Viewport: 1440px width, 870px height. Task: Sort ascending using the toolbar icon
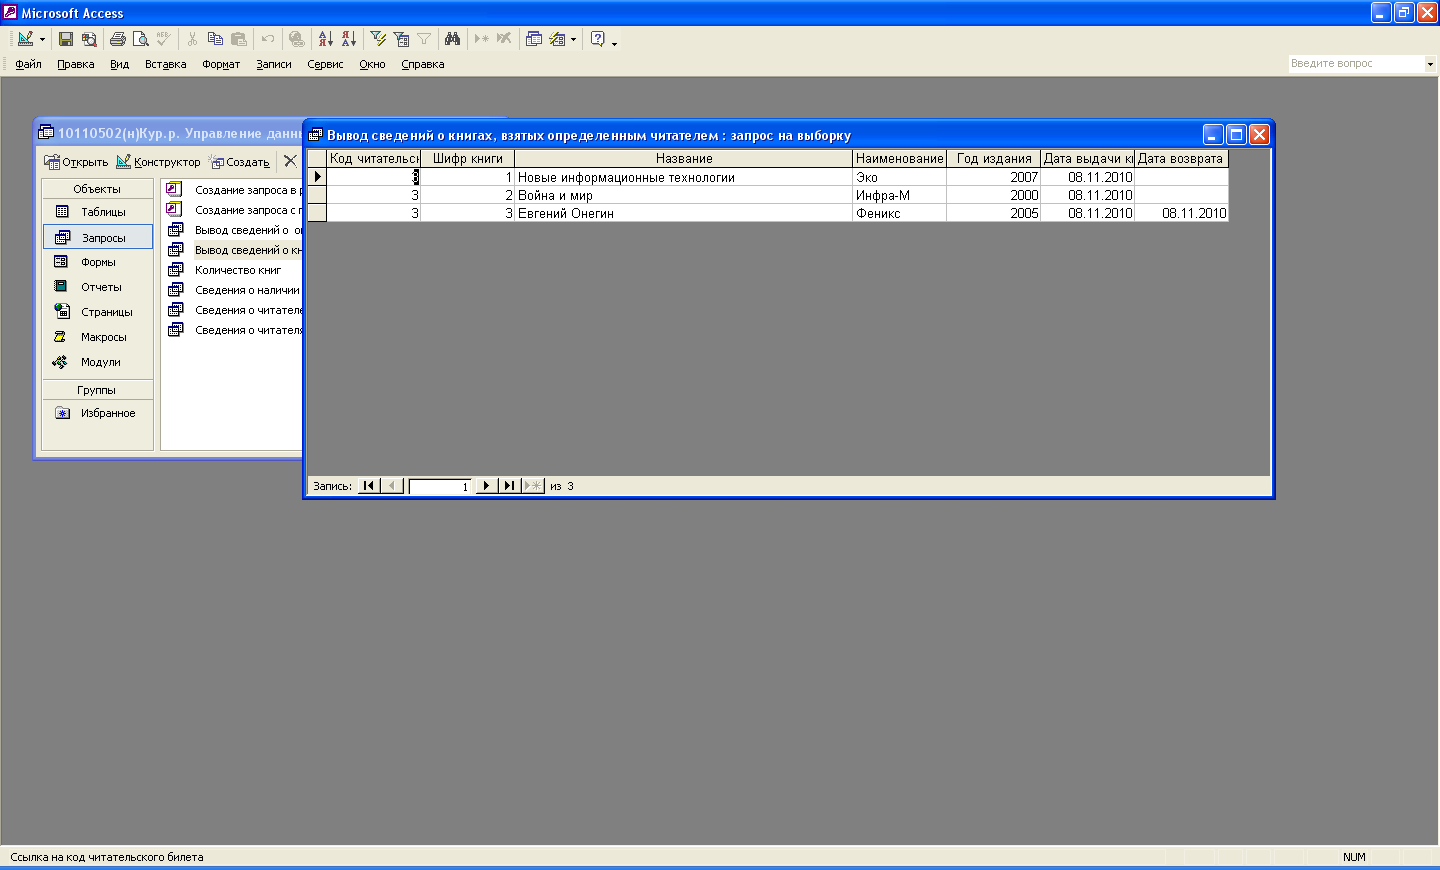(x=325, y=39)
